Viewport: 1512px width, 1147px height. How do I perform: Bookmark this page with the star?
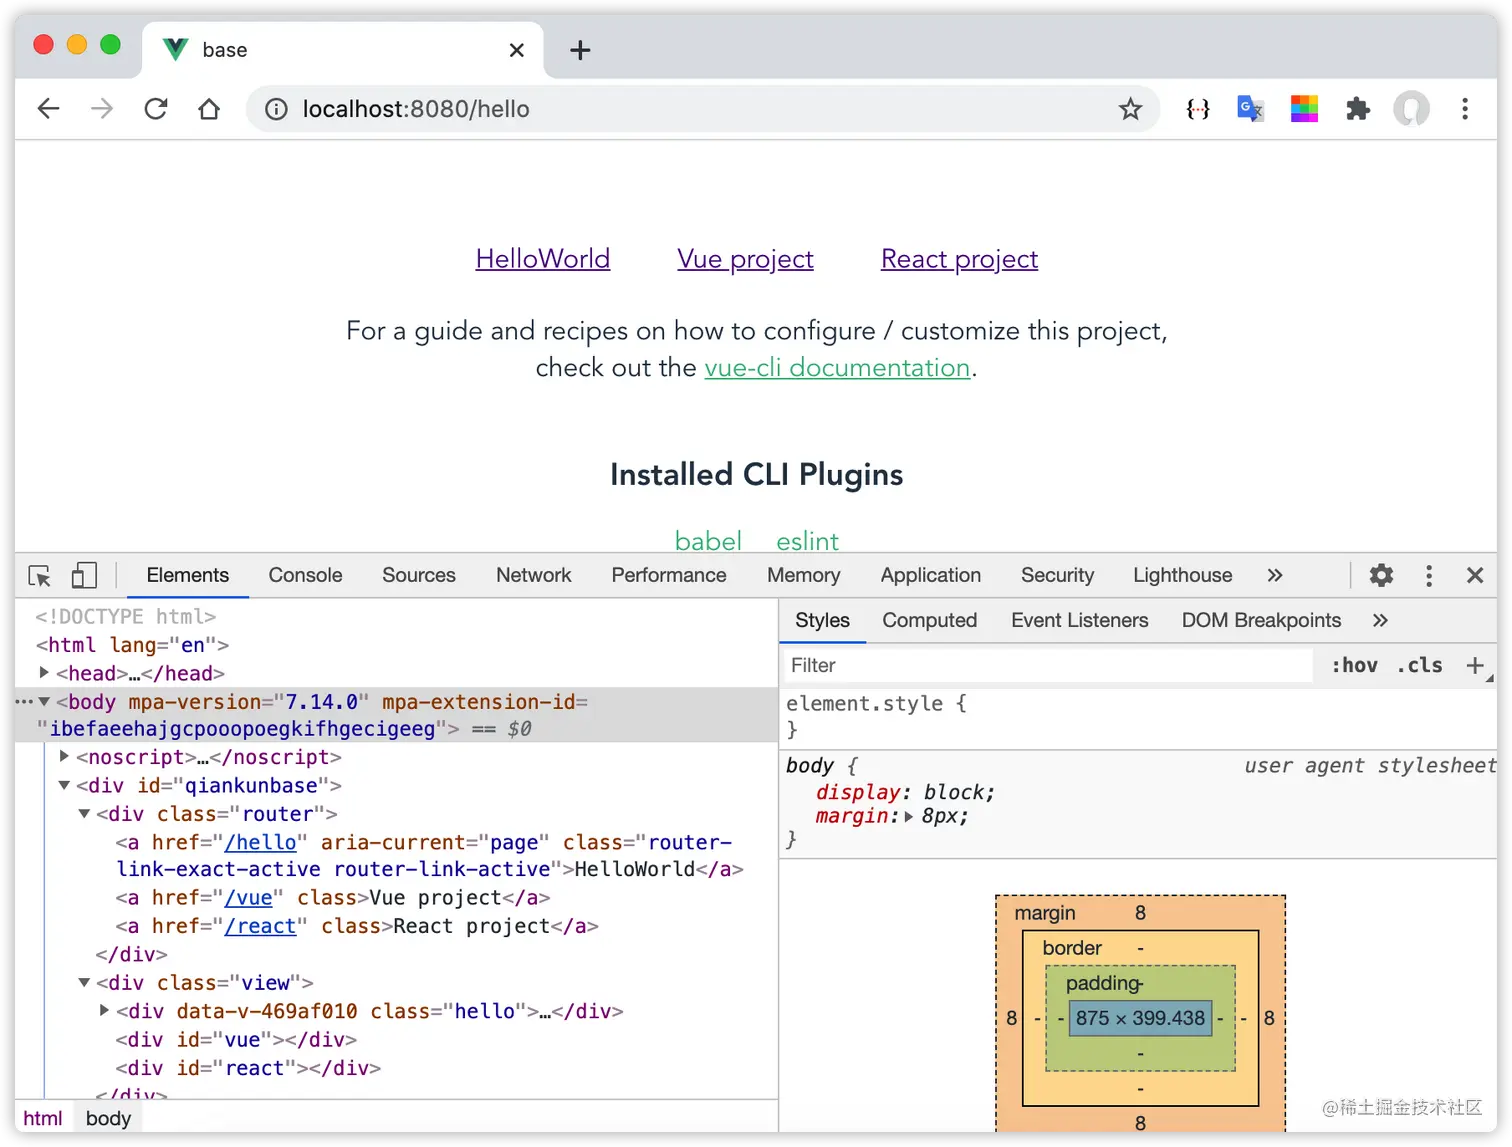tap(1130, 109)
